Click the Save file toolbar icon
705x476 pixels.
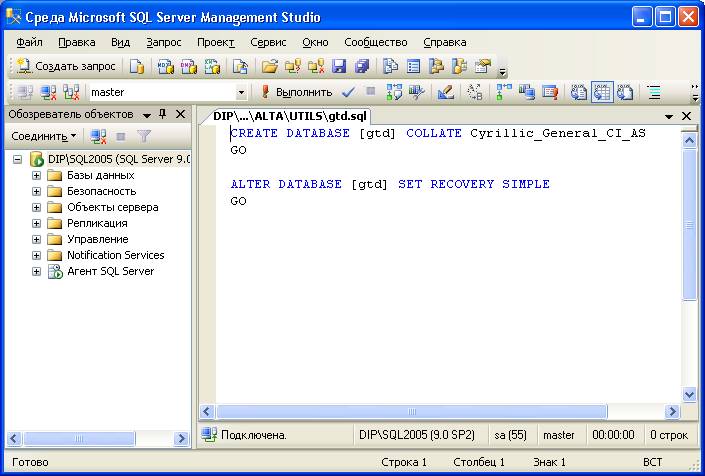tap(338, 67)
